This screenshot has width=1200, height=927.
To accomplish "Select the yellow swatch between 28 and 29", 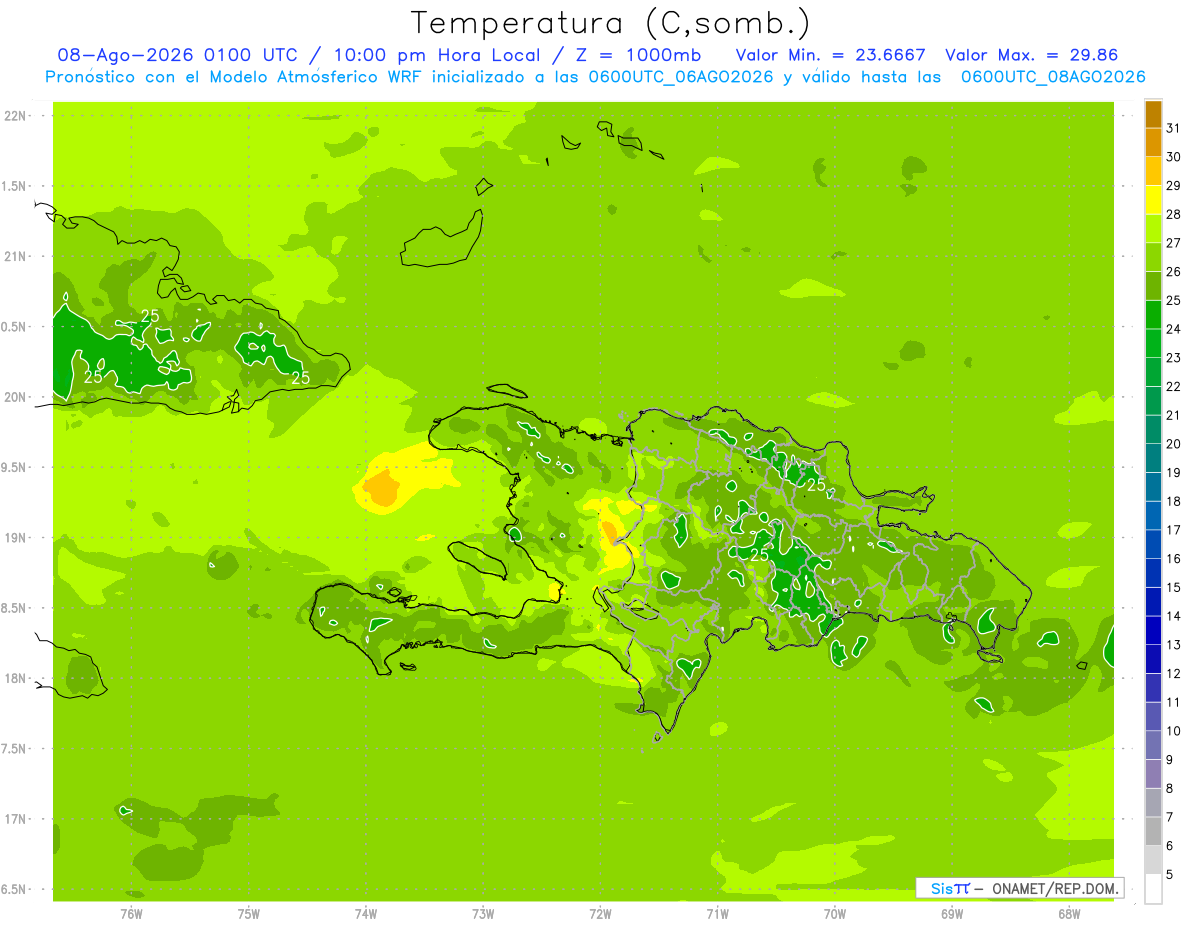I will coord(1153,200).
